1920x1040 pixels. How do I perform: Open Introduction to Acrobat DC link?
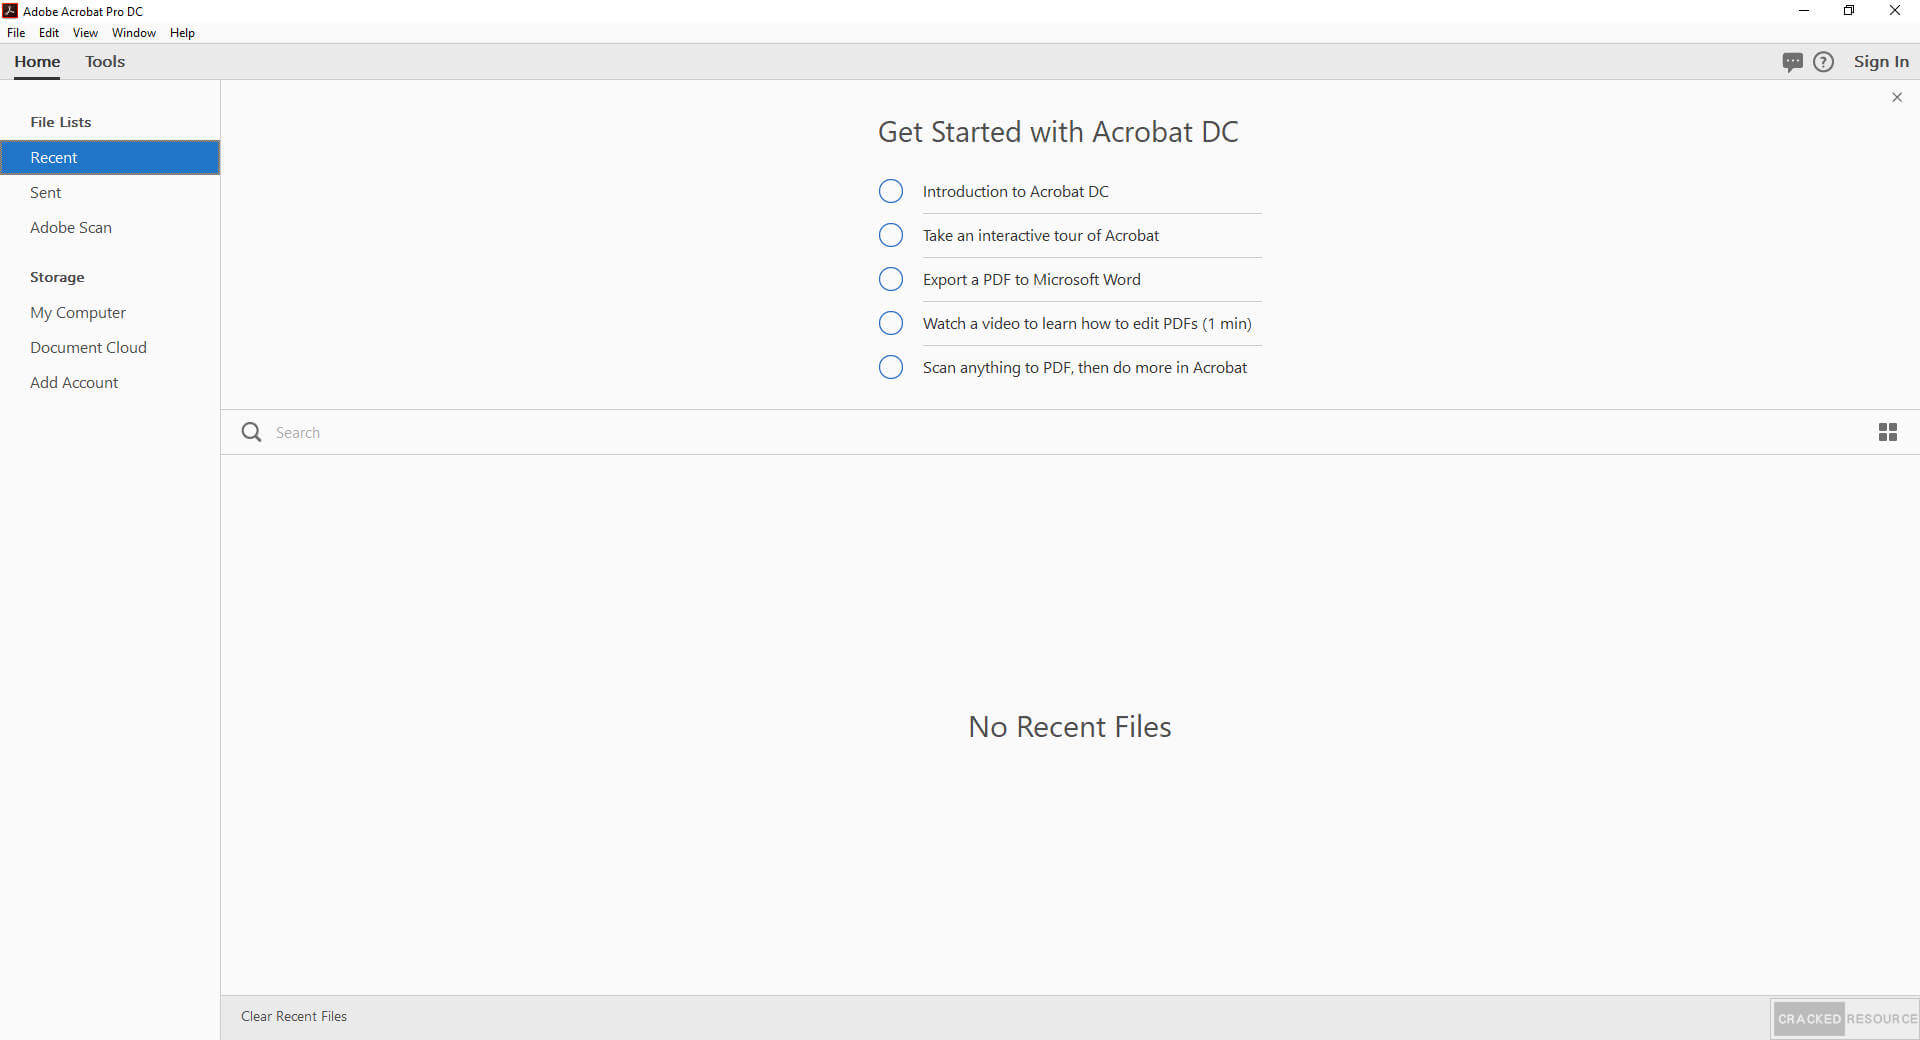1015,191
